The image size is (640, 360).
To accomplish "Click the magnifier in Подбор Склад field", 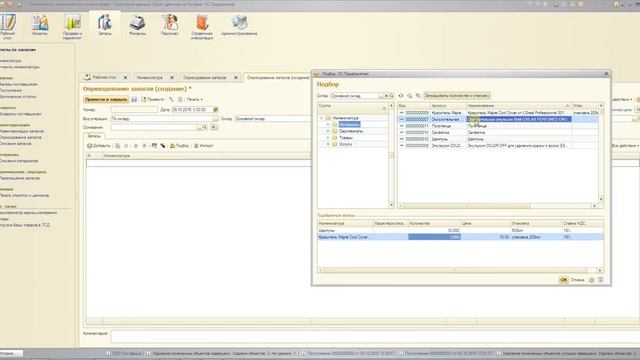I will (391, 96).
